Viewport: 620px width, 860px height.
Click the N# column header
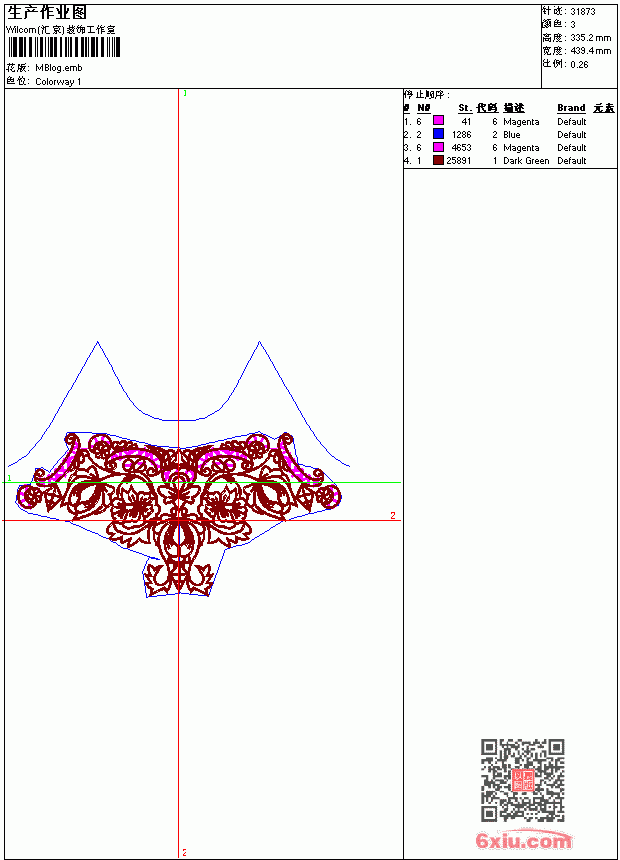point(424,108)
